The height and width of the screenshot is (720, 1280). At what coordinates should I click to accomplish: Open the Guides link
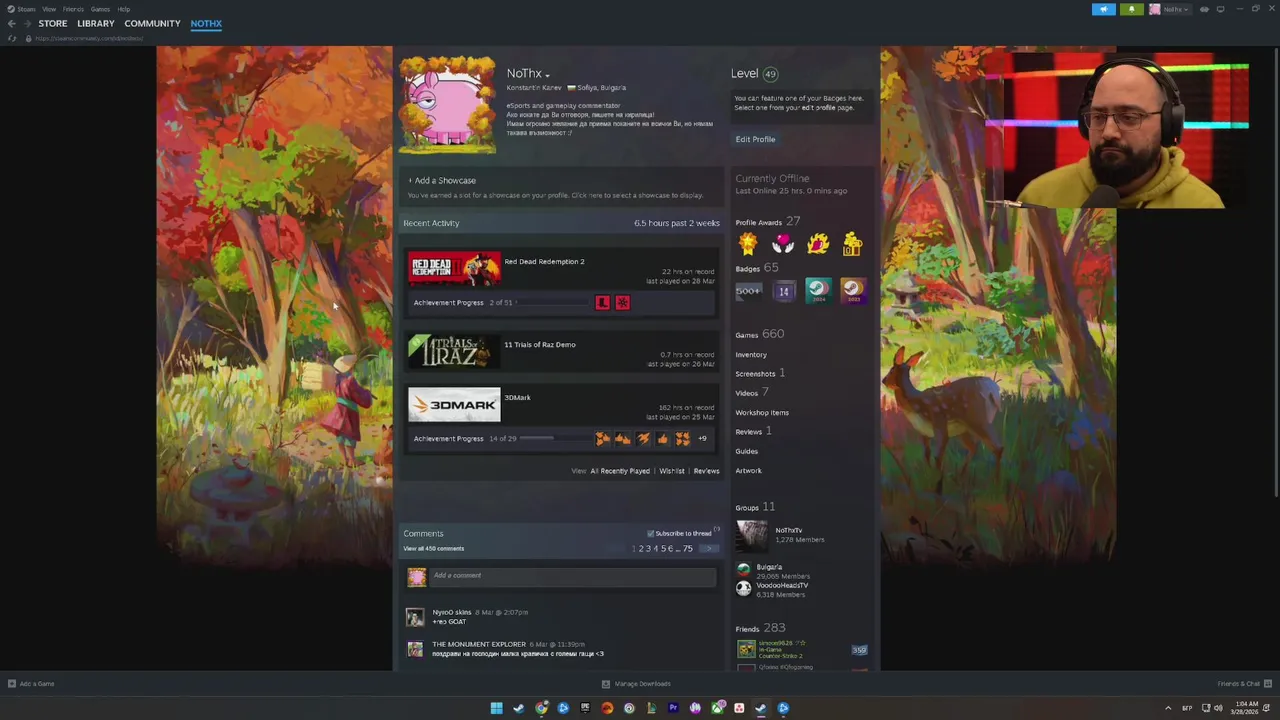(x=747, y=451)
